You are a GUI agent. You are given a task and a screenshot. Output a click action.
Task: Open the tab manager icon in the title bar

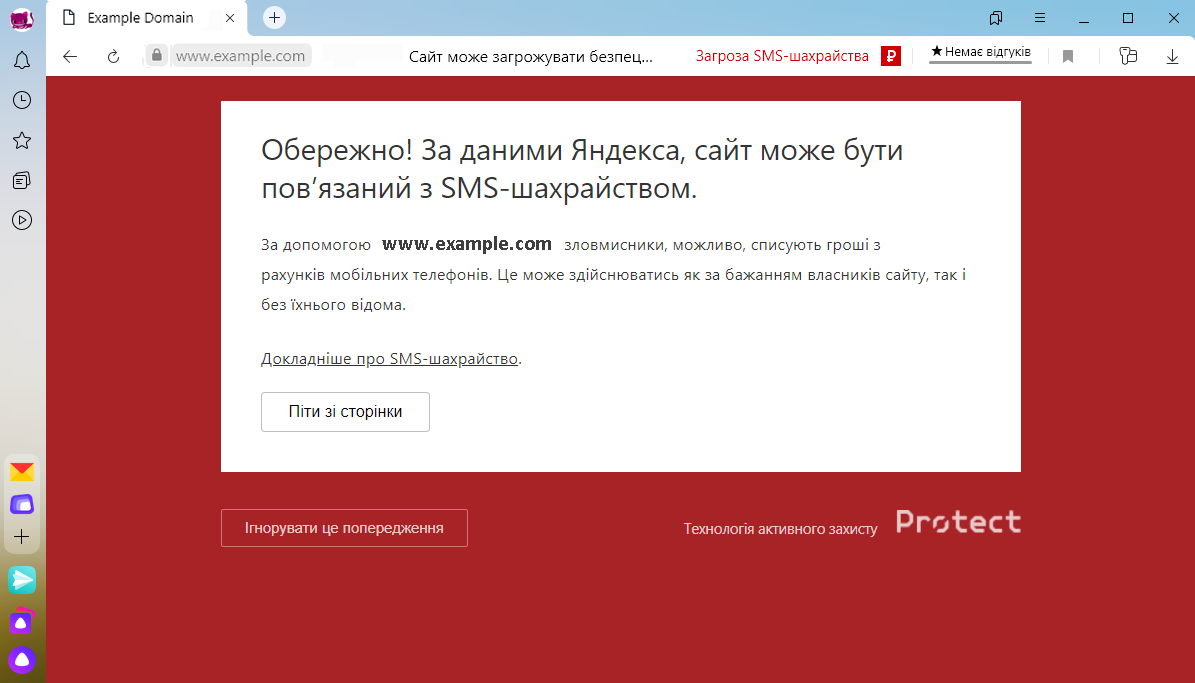pos(995,18)
